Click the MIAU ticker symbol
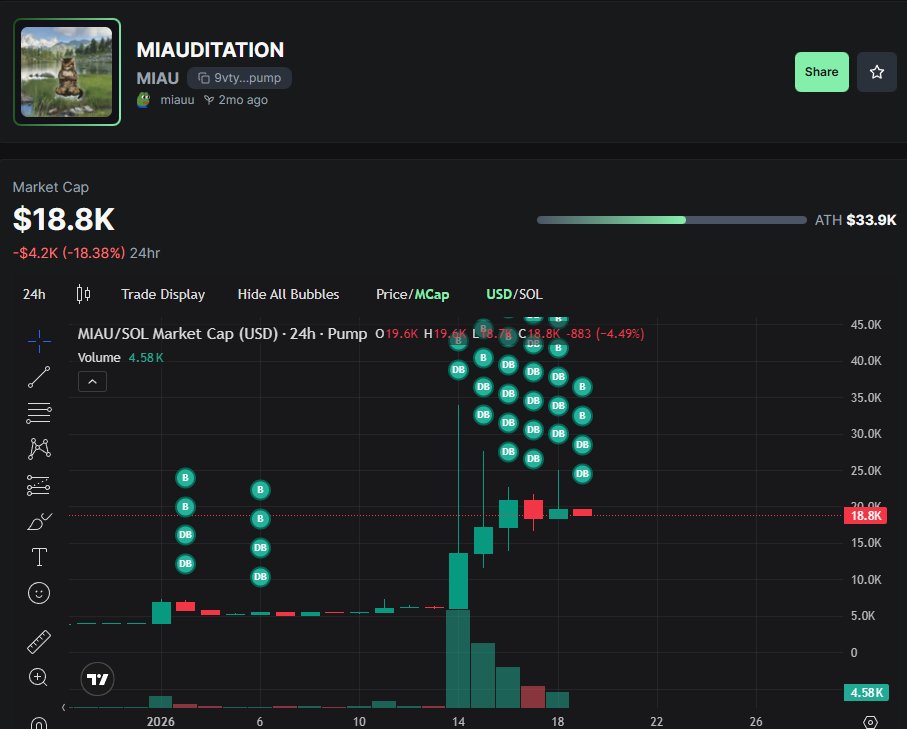Viewport: 907px width, 729px height. (x=157, y=78)
